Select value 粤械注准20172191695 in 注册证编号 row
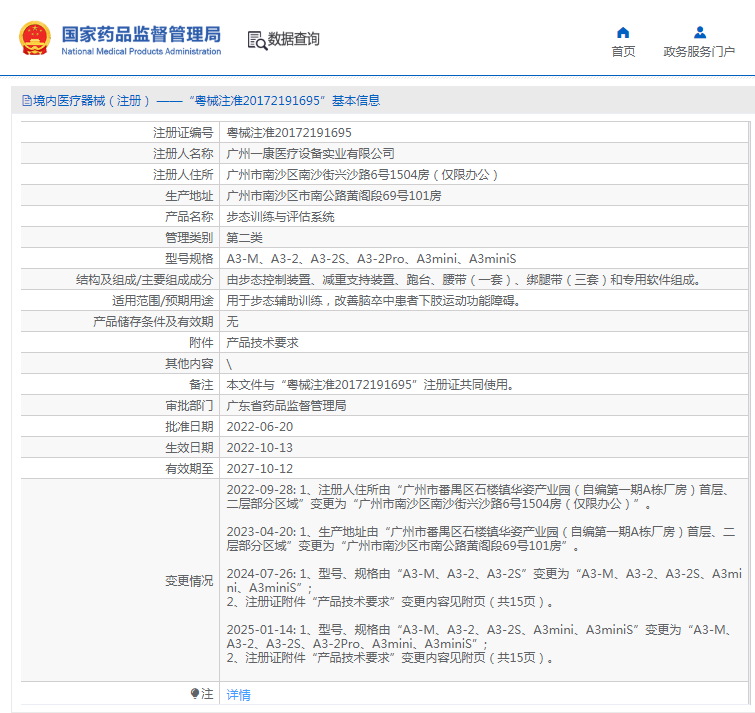 (289, 132)
